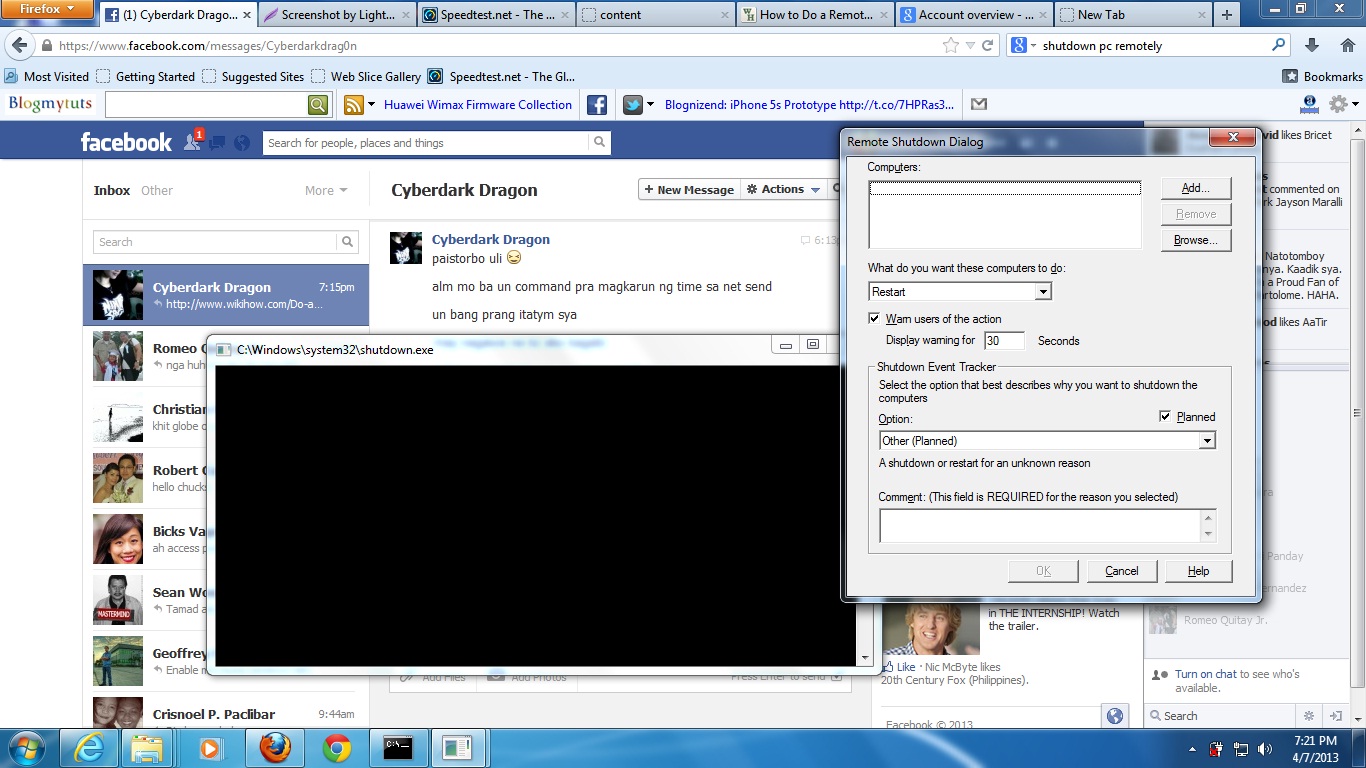This screenshot has width=1366, height=768.
Task: Open Most Visited bookmarks folder
Action: pos(46,76)
